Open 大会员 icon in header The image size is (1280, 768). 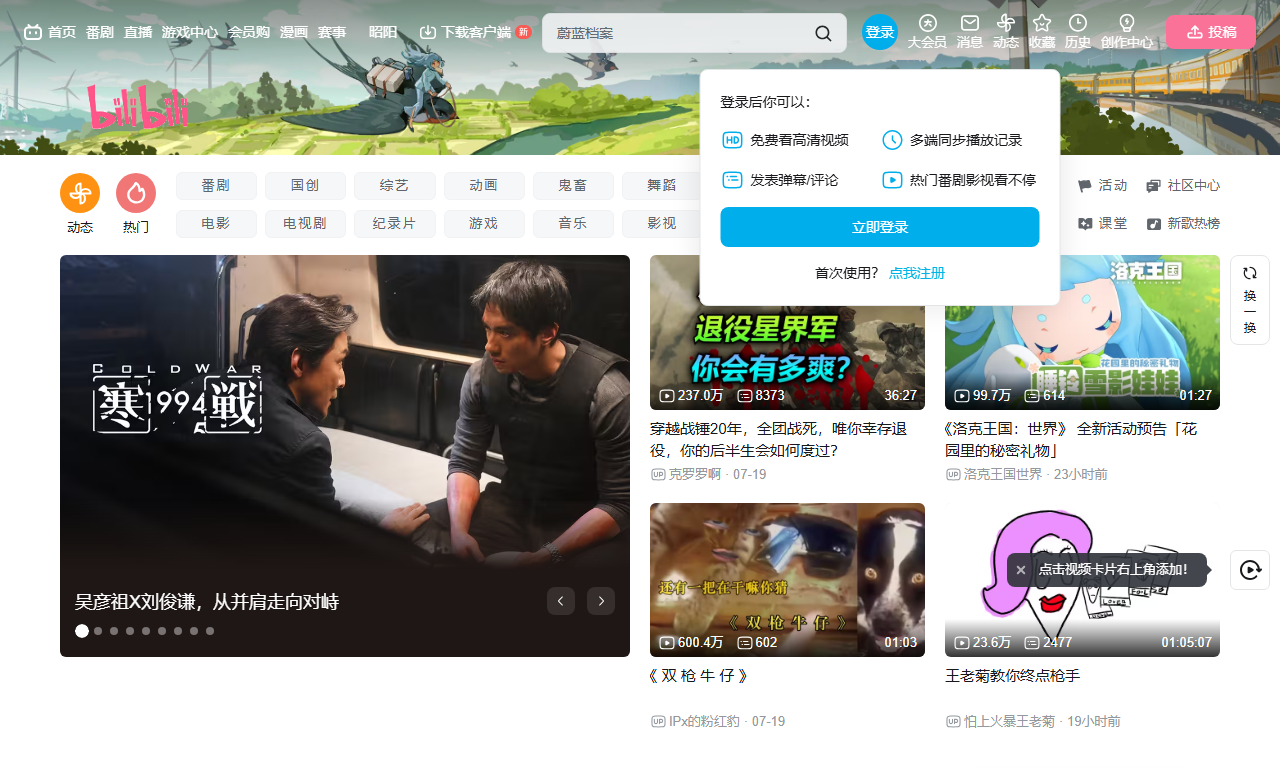[927, 23]
